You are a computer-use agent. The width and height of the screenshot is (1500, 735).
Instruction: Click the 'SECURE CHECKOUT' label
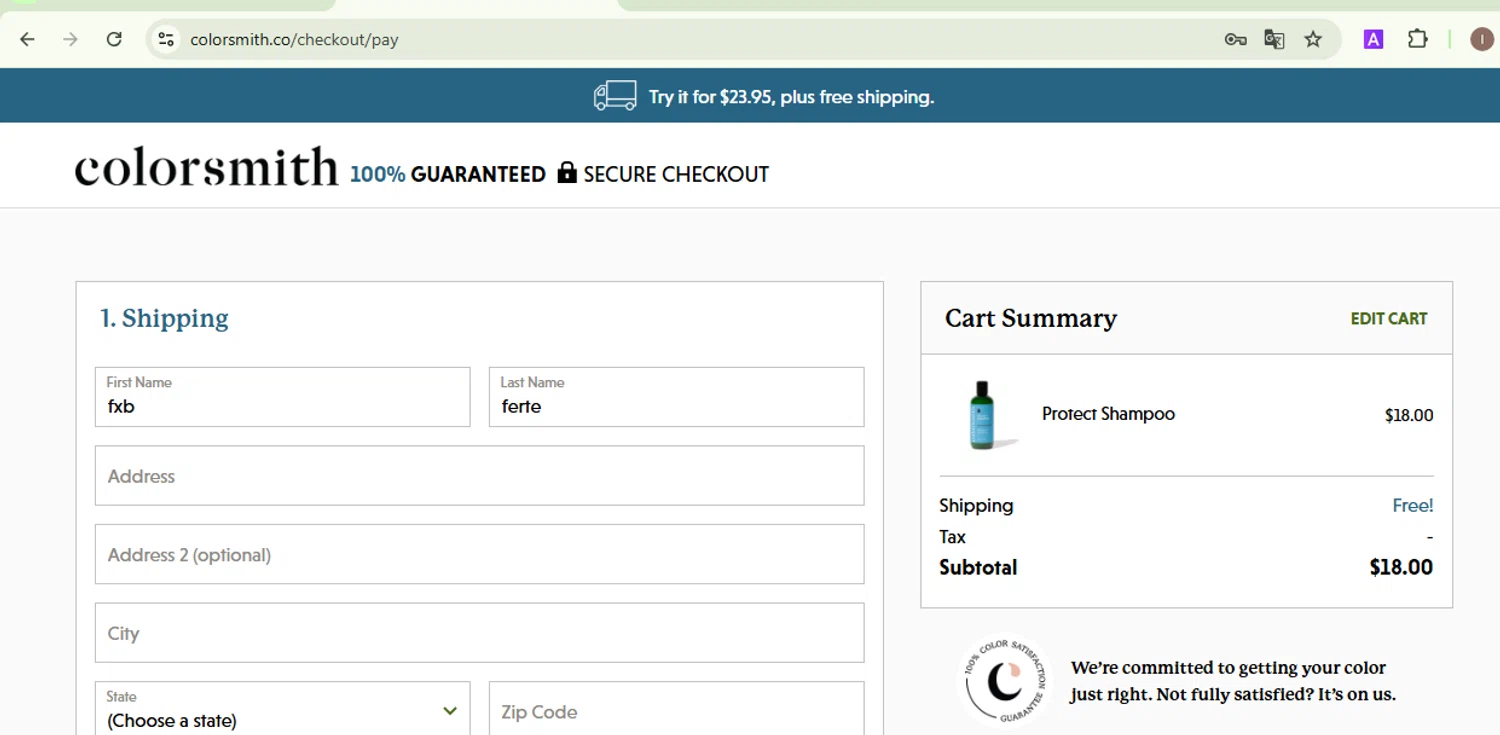click(676, 174)
